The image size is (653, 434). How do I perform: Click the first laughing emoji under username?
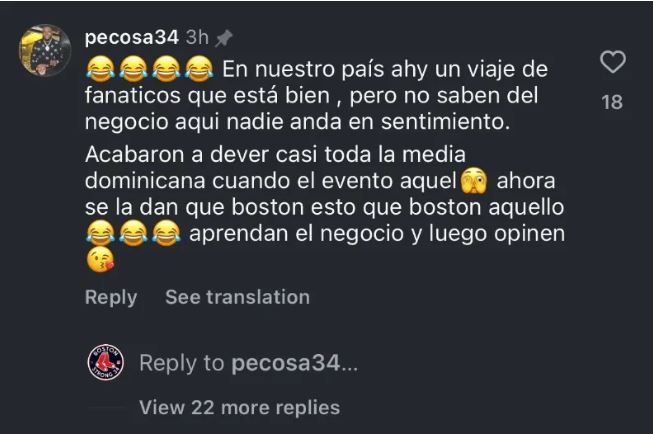tap(100, 69)
